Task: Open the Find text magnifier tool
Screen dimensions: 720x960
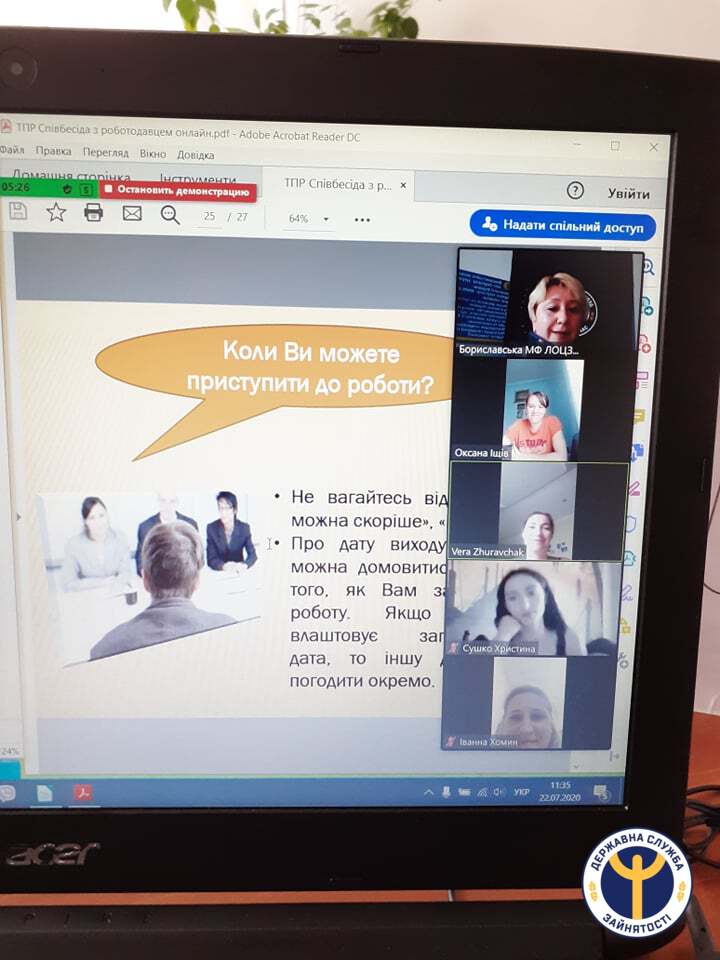Action: tap(170, 214)
